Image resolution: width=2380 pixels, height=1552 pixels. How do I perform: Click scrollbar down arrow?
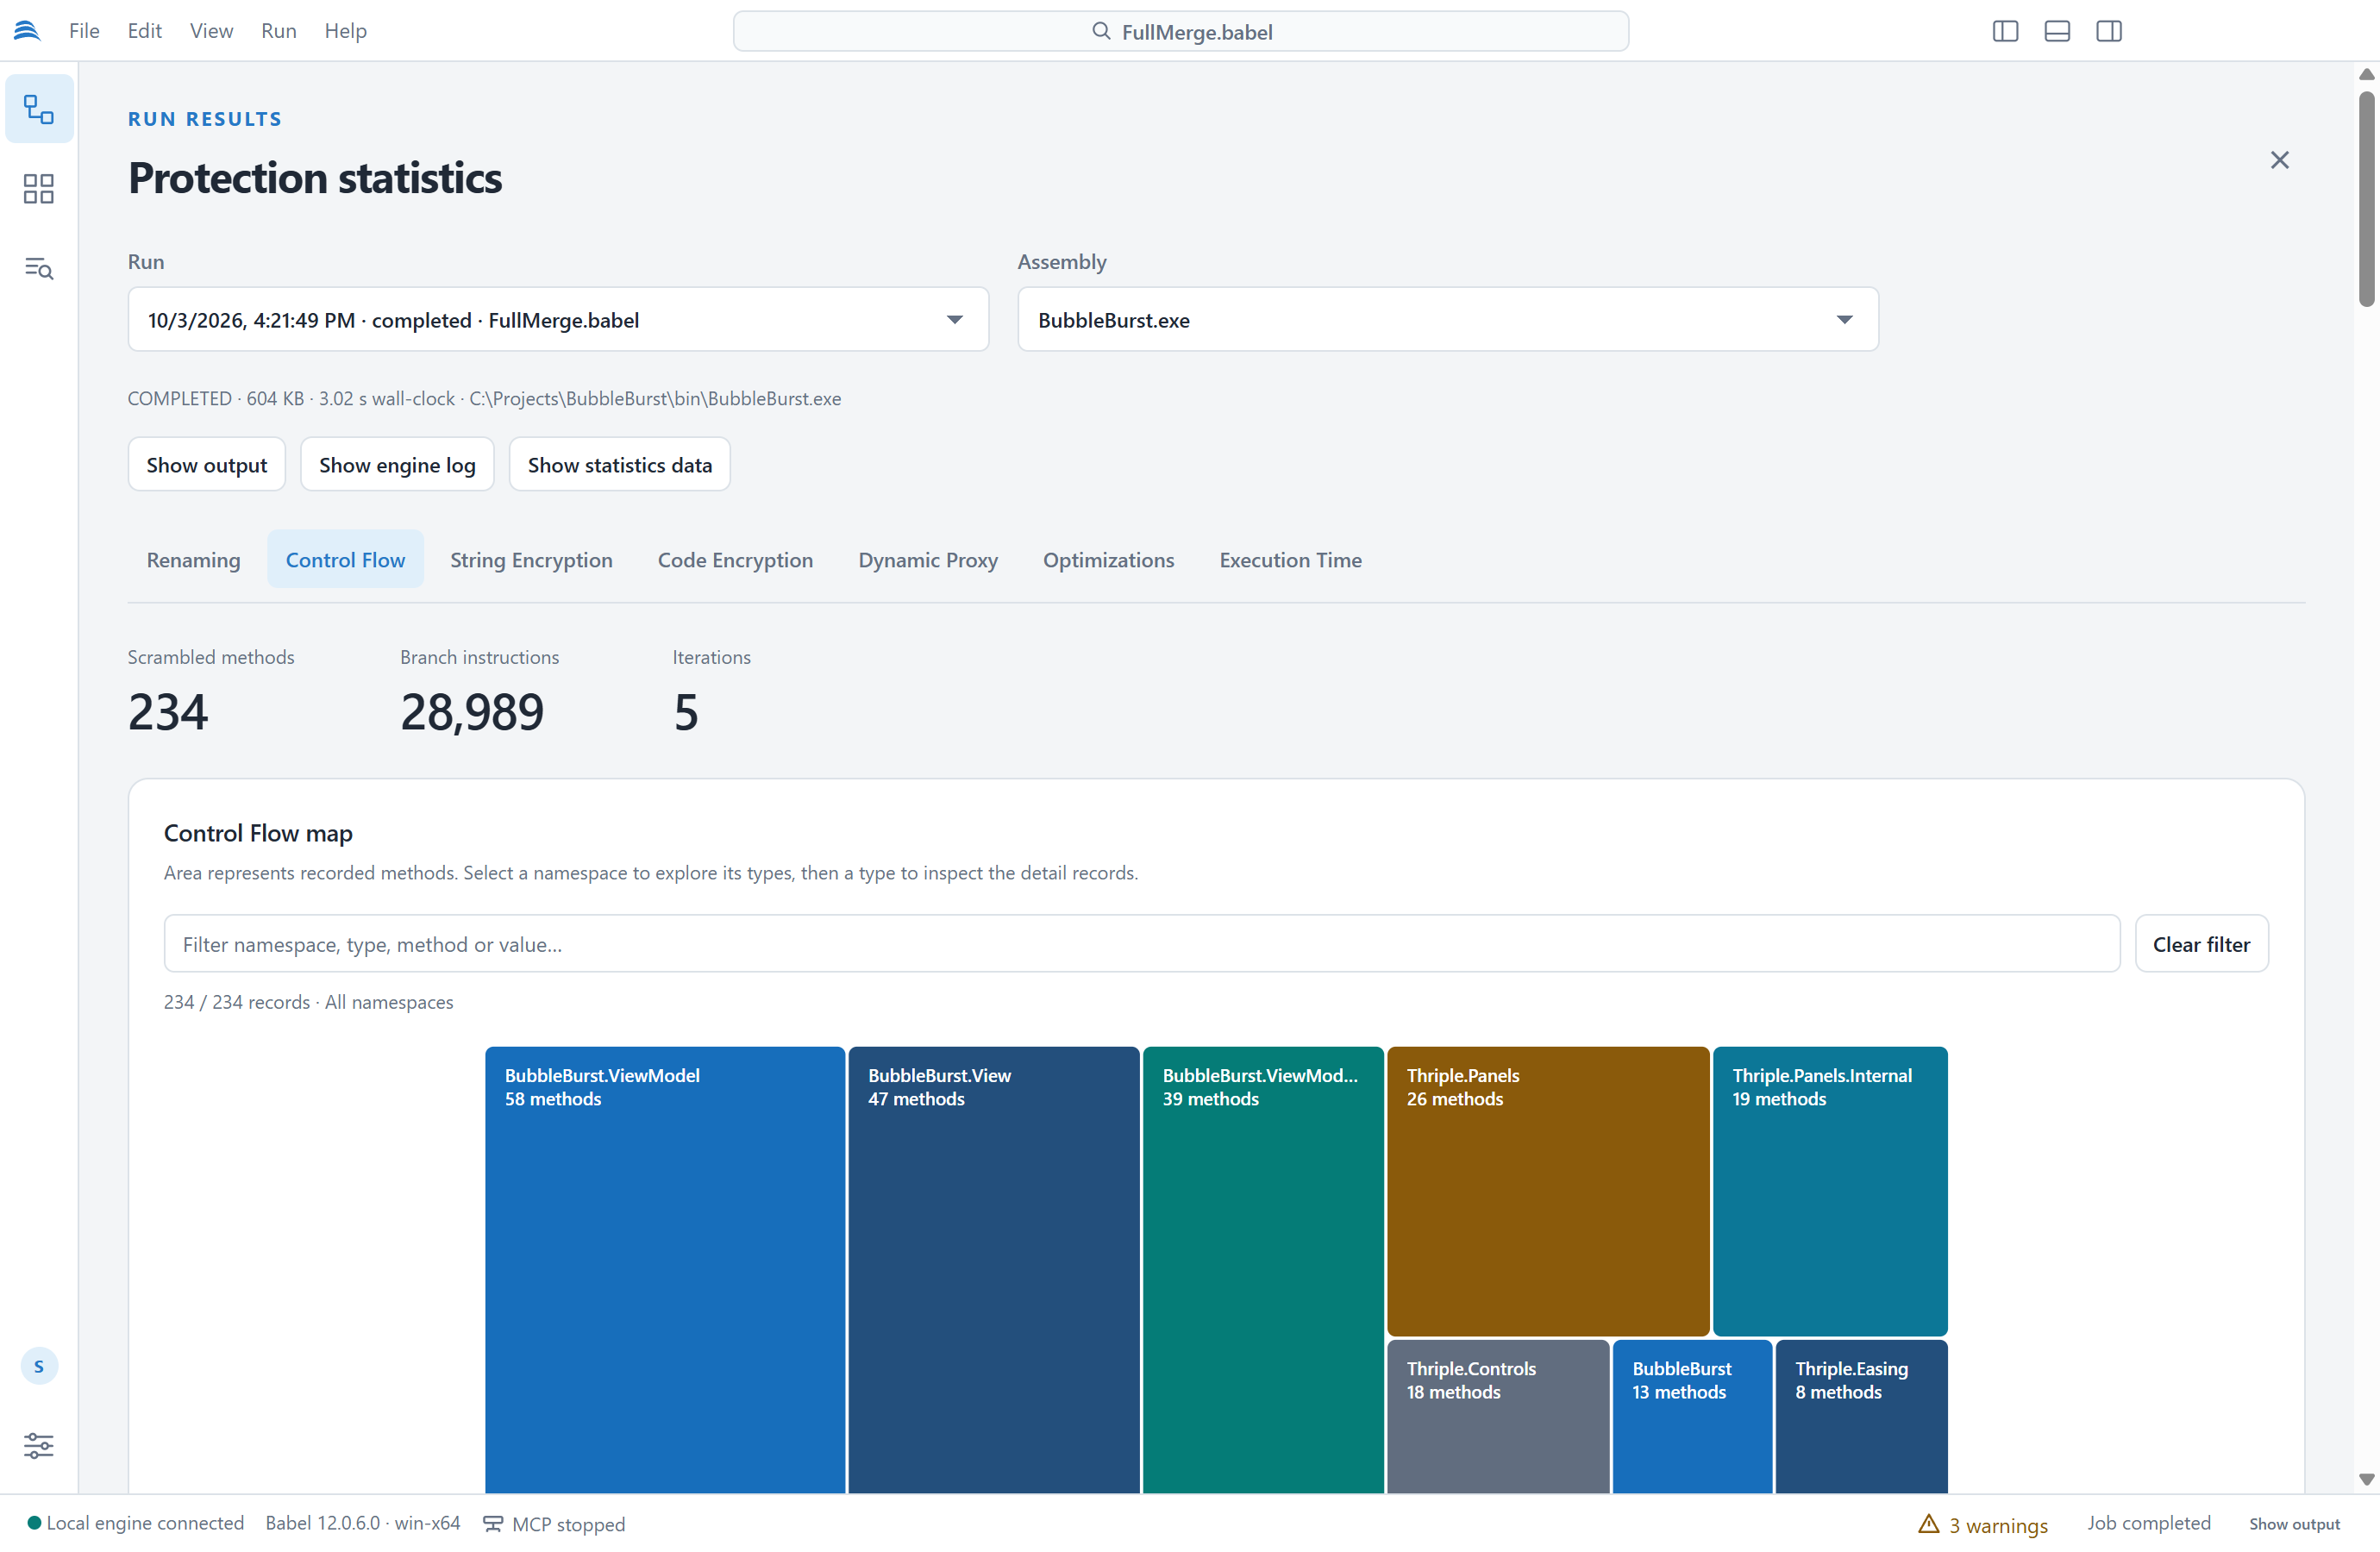[2366, 1479]
